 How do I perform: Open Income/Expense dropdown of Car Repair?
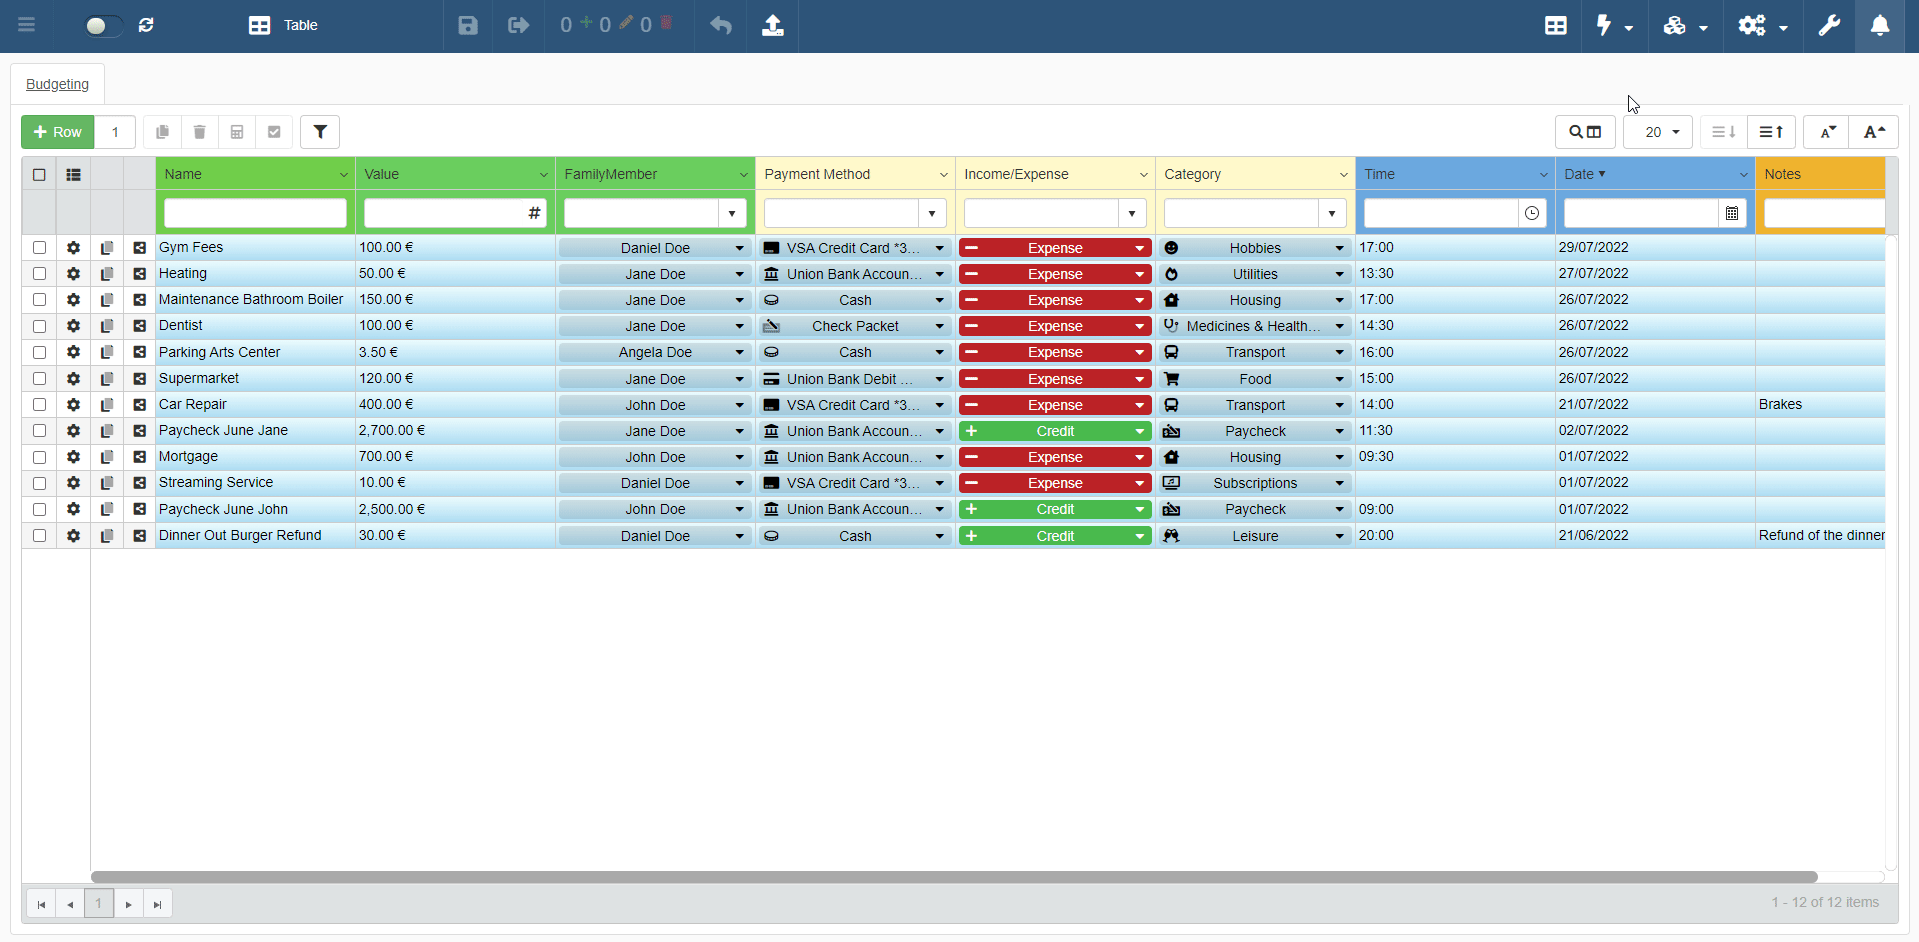1139,405
